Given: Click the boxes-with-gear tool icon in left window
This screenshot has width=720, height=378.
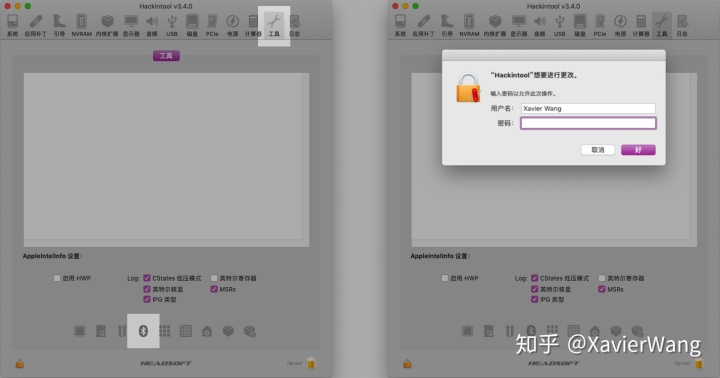Looking at the screenshot, I should point(250,331).
